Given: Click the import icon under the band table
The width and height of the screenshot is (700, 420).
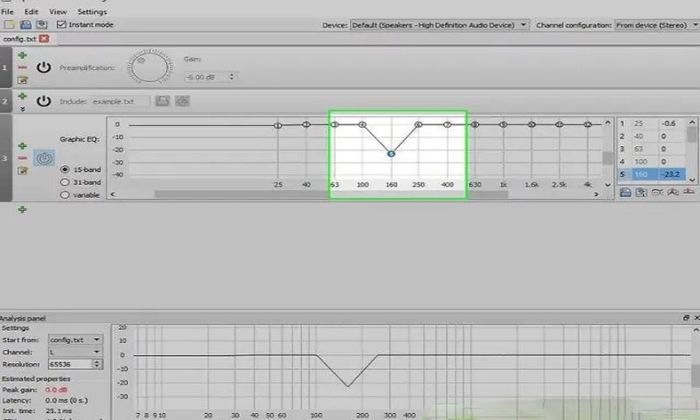Looking at the screenshot, I should point(625,192).
